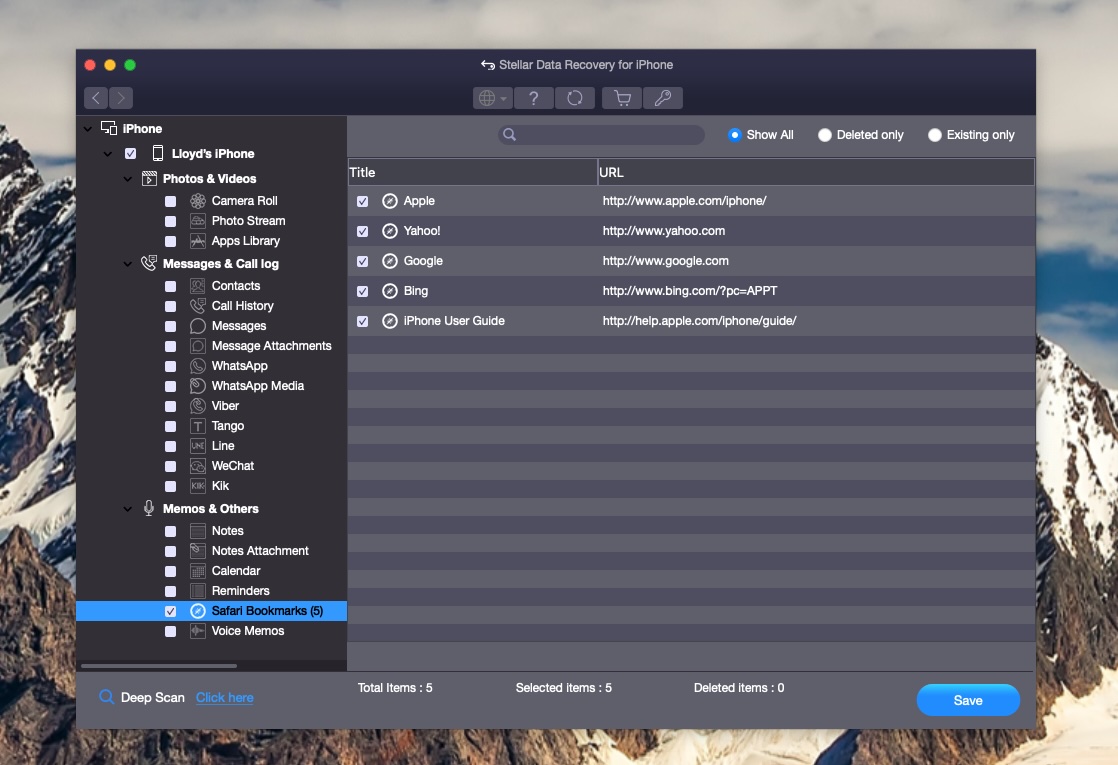Check the Notes checkbox
The image size is (1118, 765).
[170, 531]
